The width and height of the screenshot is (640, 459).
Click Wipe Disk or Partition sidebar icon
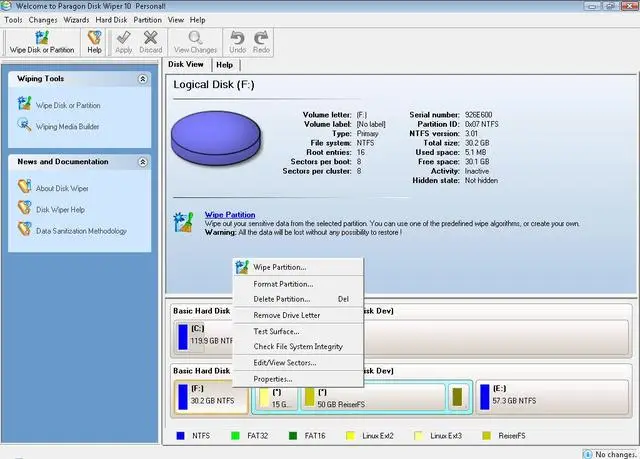[24, 103]
